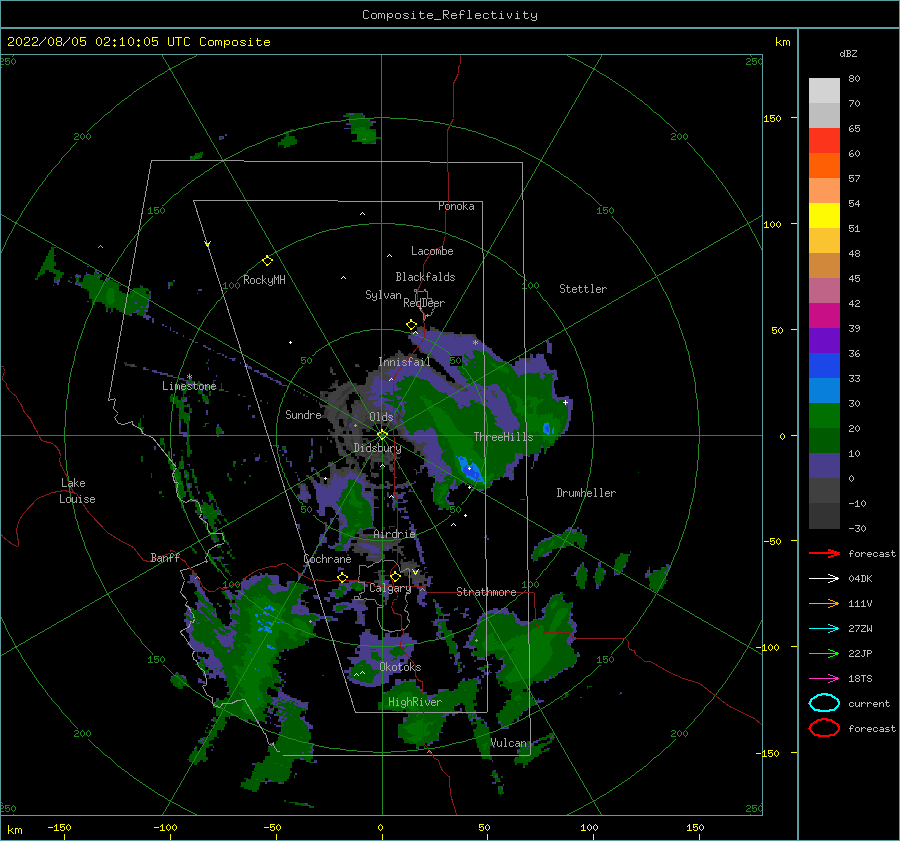The height and width of the screenshot is (841, 900).
Task: Click the dBZ legend heading
Action: (x=848, y=53)
